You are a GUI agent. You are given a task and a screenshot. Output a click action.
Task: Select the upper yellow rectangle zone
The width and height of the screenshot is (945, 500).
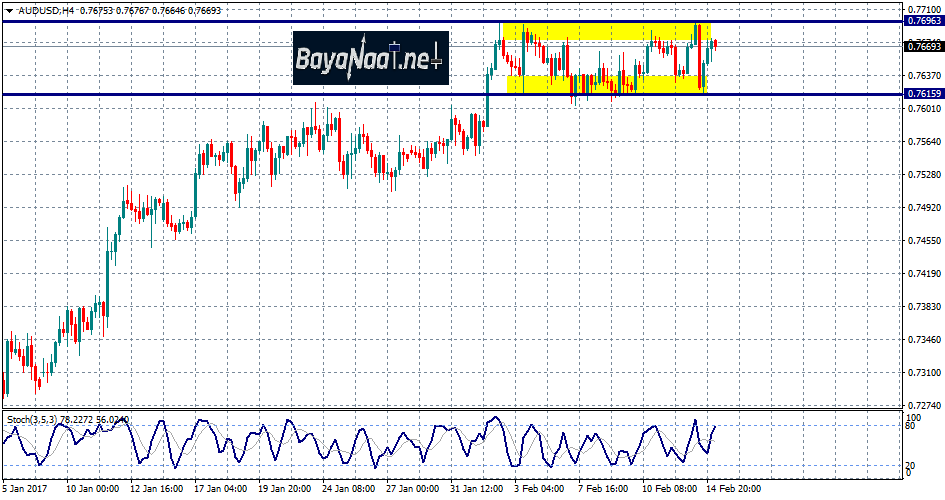pyautogui.click(x=605, y=32)
